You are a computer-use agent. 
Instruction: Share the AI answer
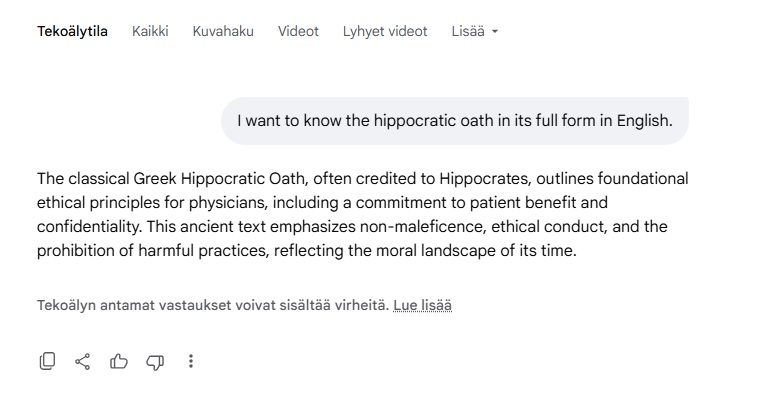coord(83,362)
